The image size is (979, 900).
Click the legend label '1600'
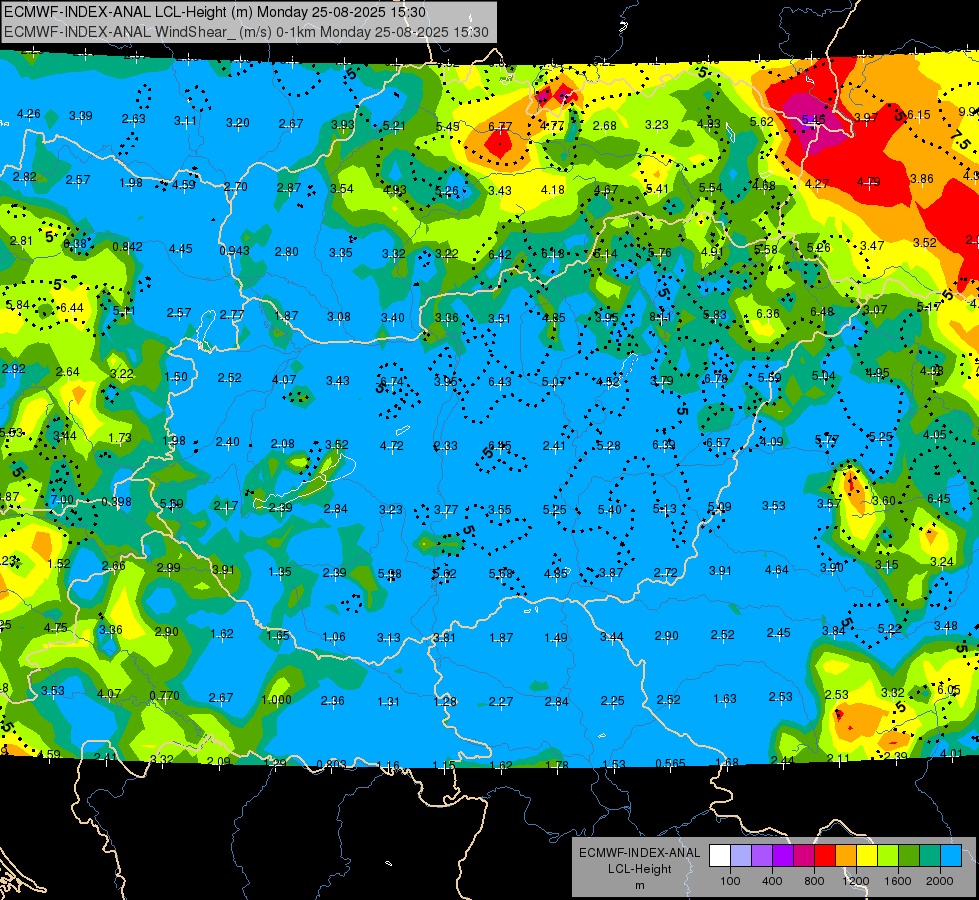pyautogui.click(x=898, y=881)
